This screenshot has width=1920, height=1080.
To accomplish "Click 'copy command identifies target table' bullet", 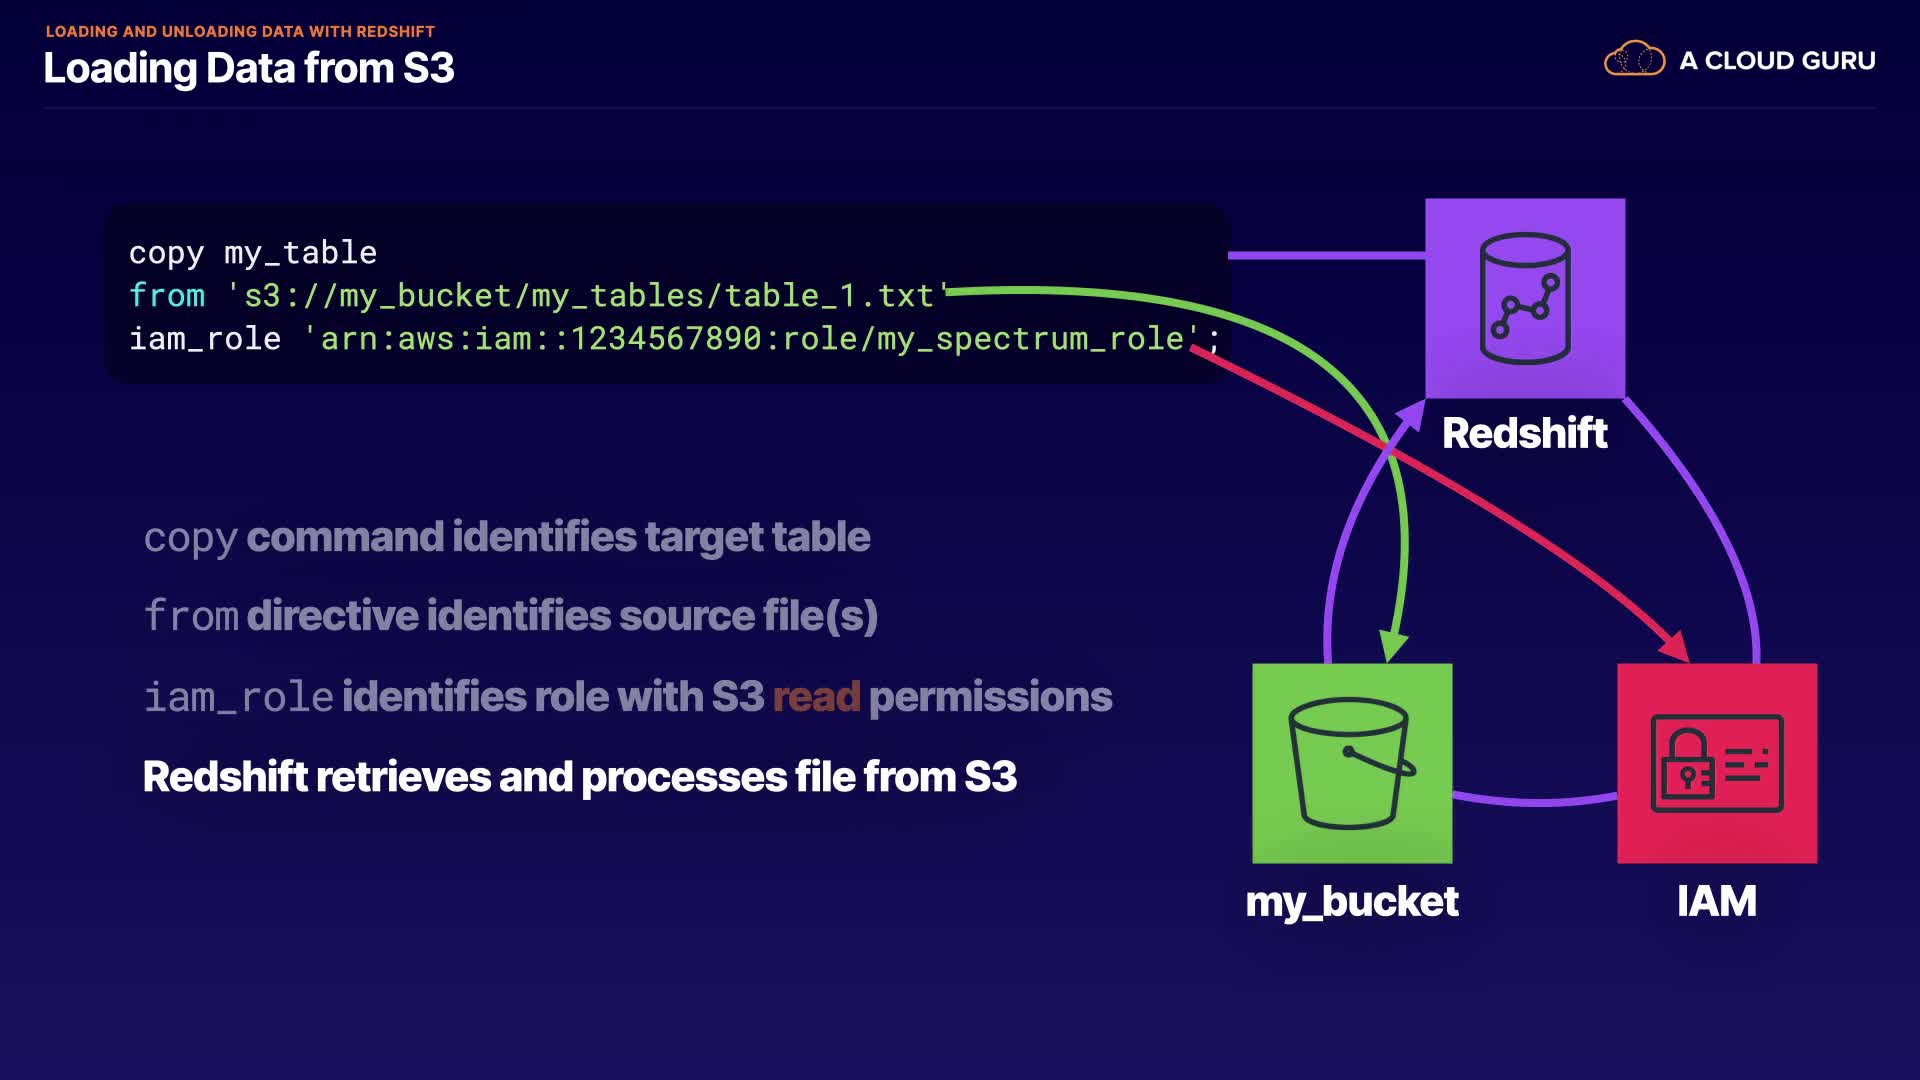I will [x=507, y=537].
